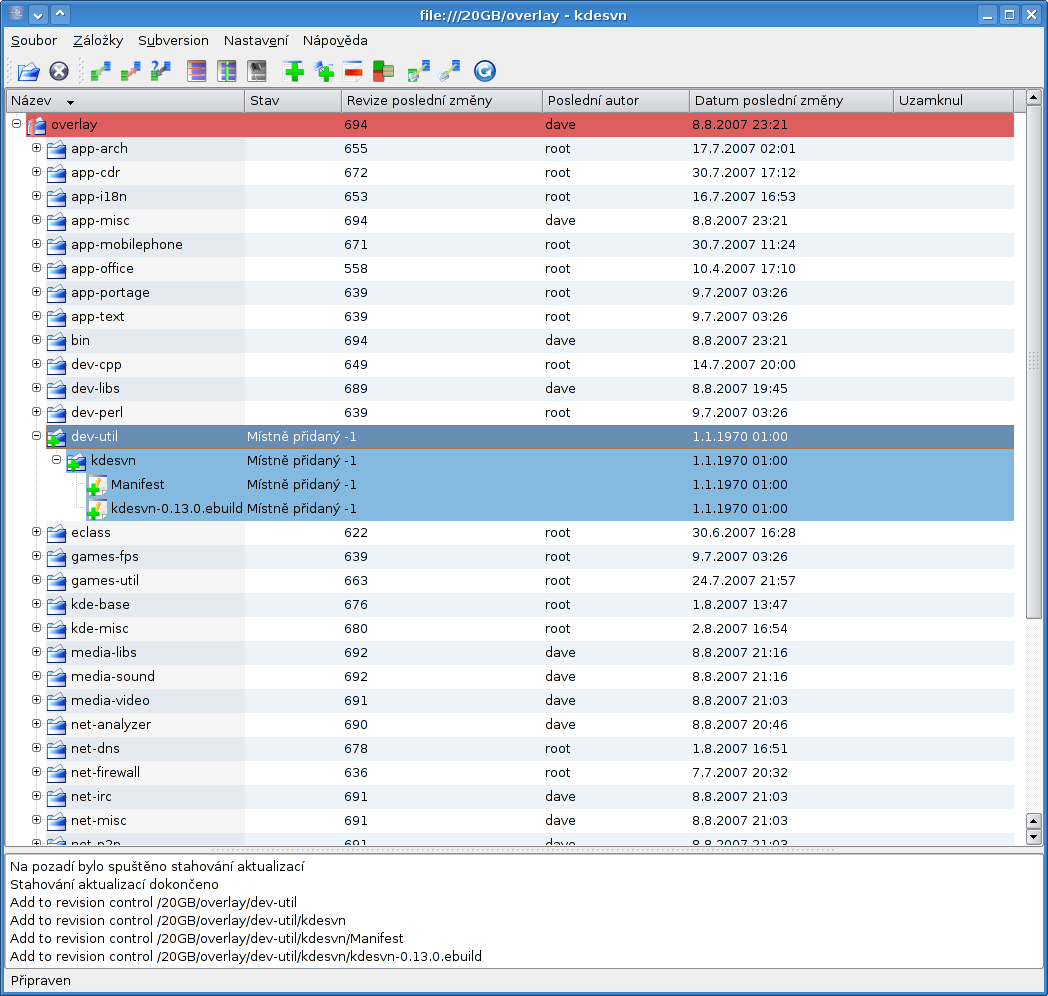This screenshot has width=1048, height=996.
Task: Click the window menu icon in title bar
Action: [17, 14]
